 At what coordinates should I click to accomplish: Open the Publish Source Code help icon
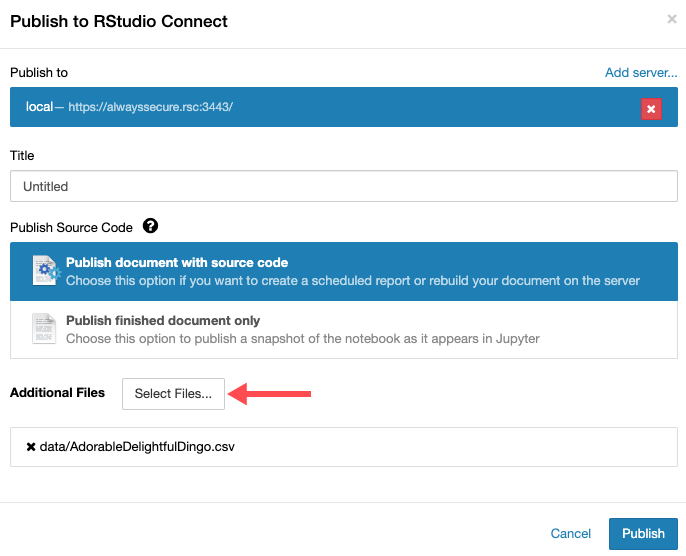(150, 226)
